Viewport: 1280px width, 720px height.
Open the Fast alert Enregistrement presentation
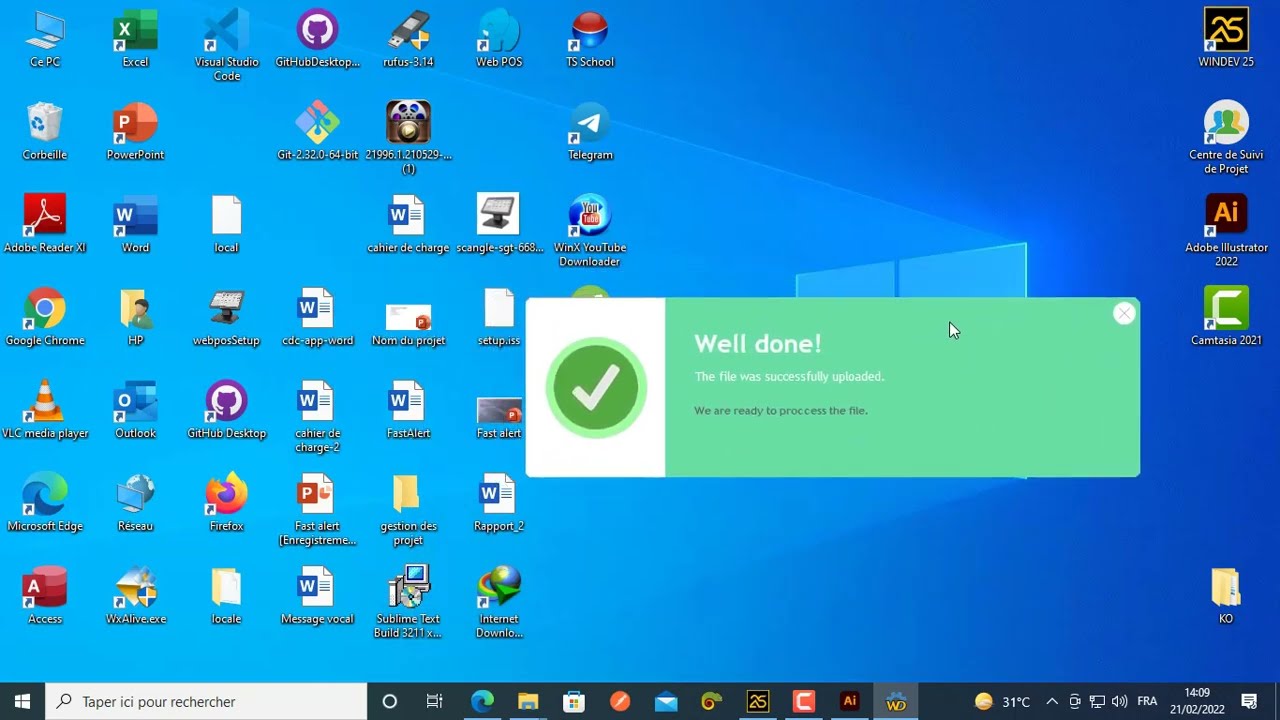[x=317, y=510]
